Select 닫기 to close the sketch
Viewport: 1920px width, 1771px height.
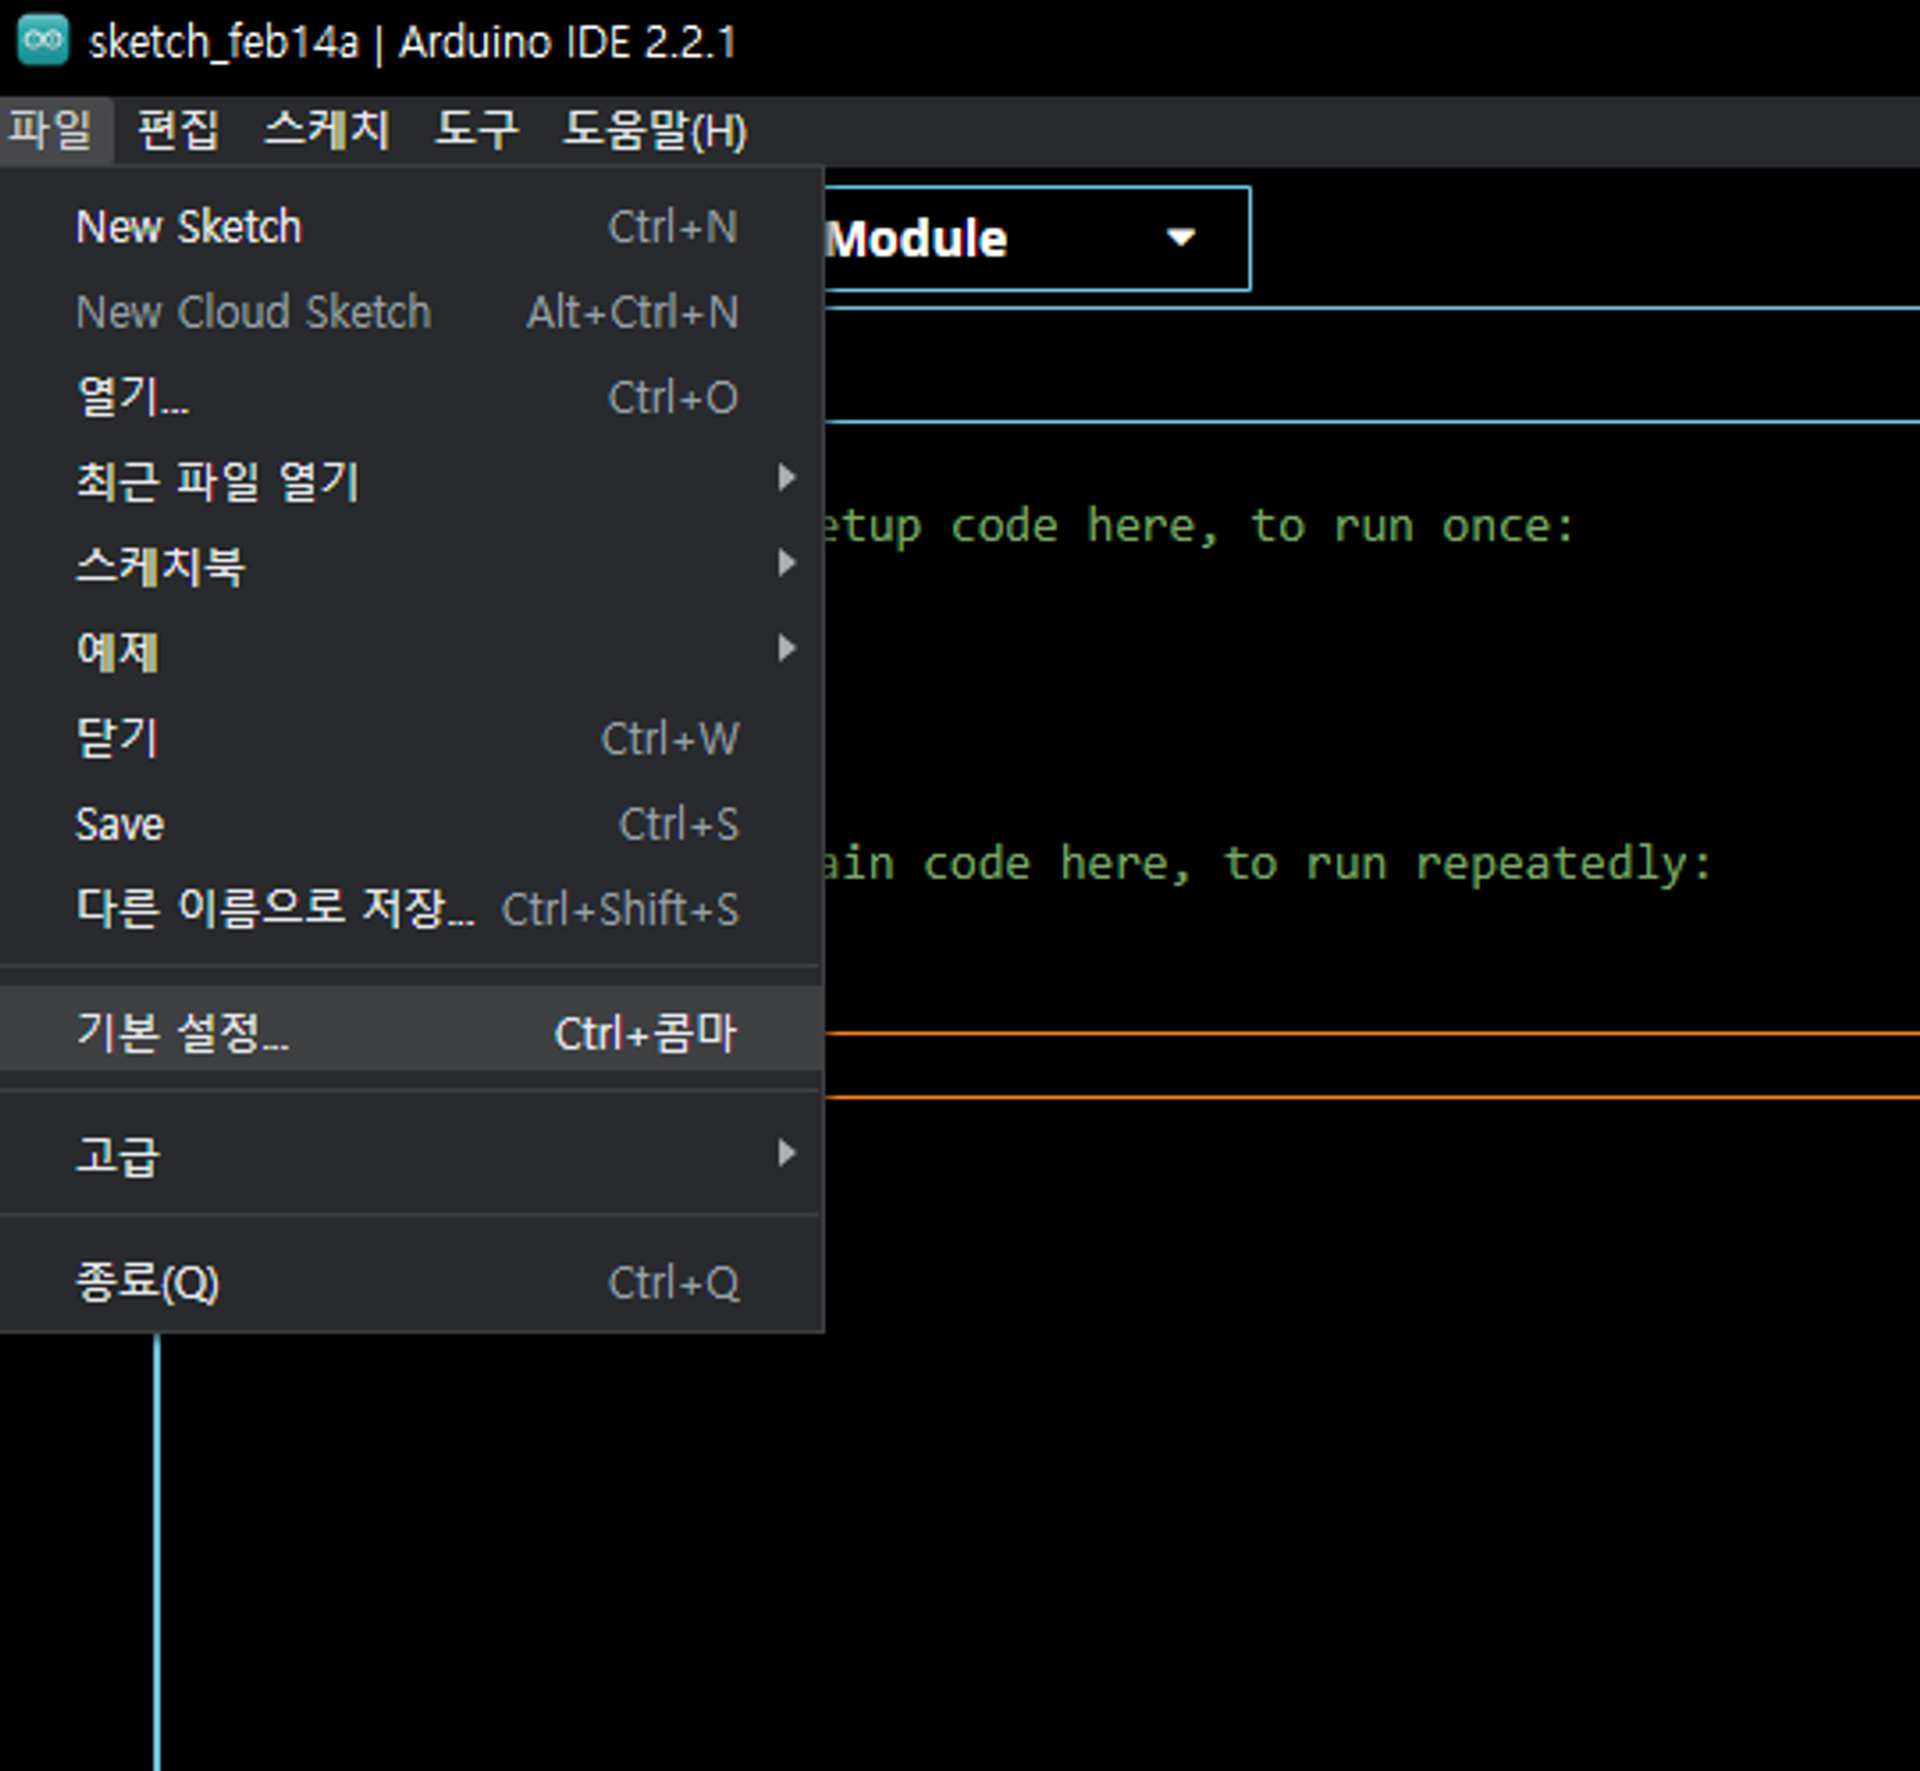[x=118, y=738]
